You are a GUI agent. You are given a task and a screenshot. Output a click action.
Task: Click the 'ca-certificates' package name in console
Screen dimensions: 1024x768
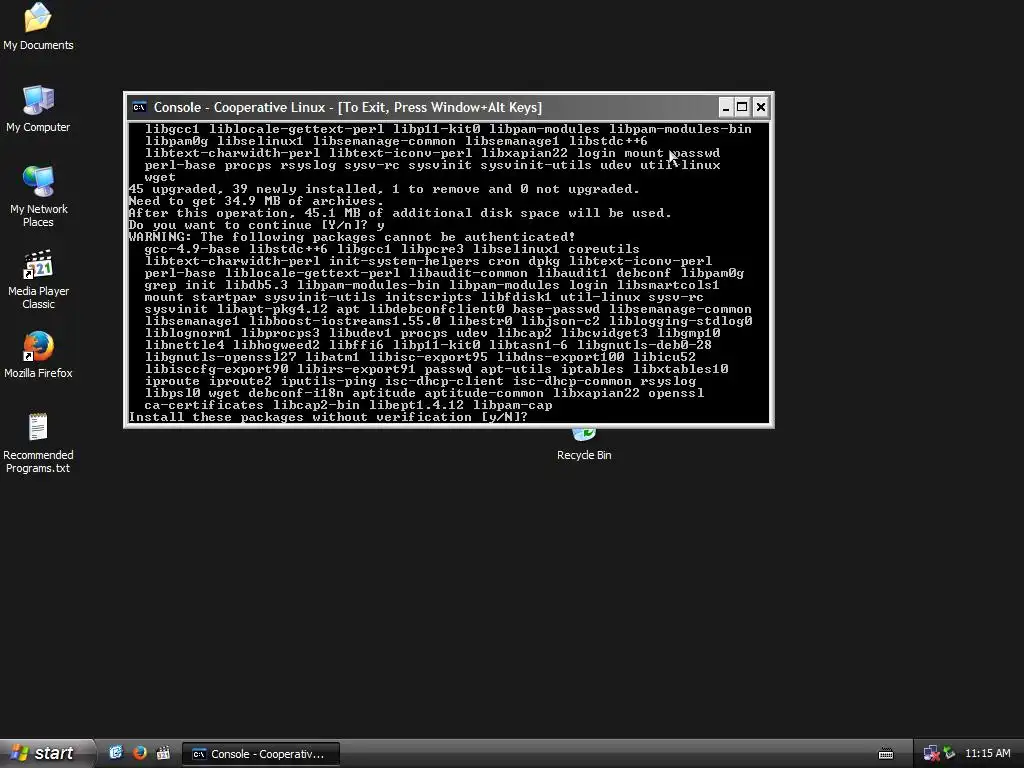tap(204, 406)
